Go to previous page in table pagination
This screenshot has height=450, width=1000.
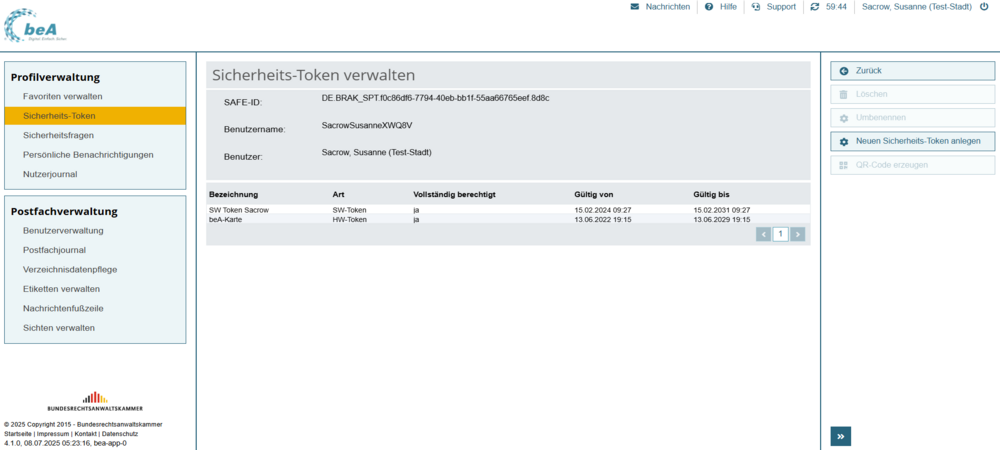tap(764, 234)
